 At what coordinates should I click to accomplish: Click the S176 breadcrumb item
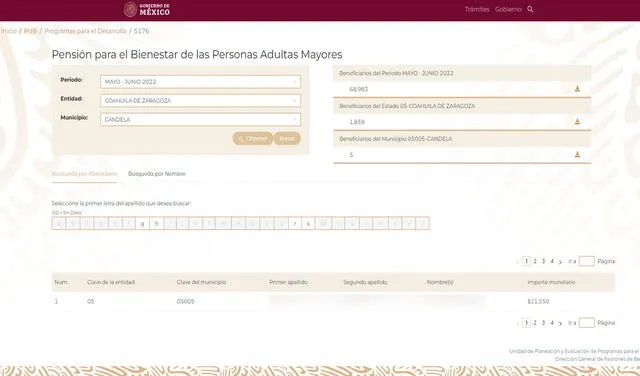click(142, 31)
